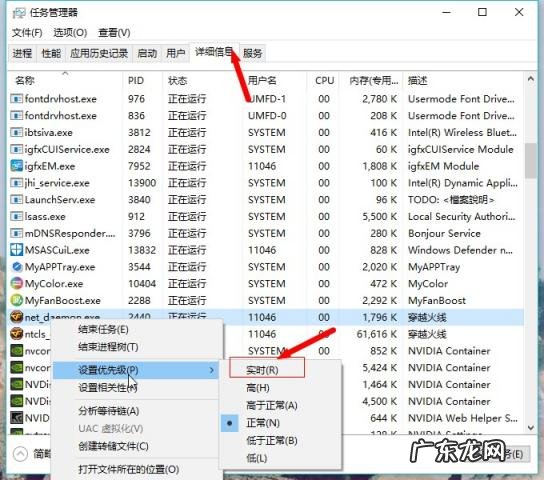Screen dimensions: 544x480
Task: Choose End Process Tree (结束进程树)
Action: [108, 347]
